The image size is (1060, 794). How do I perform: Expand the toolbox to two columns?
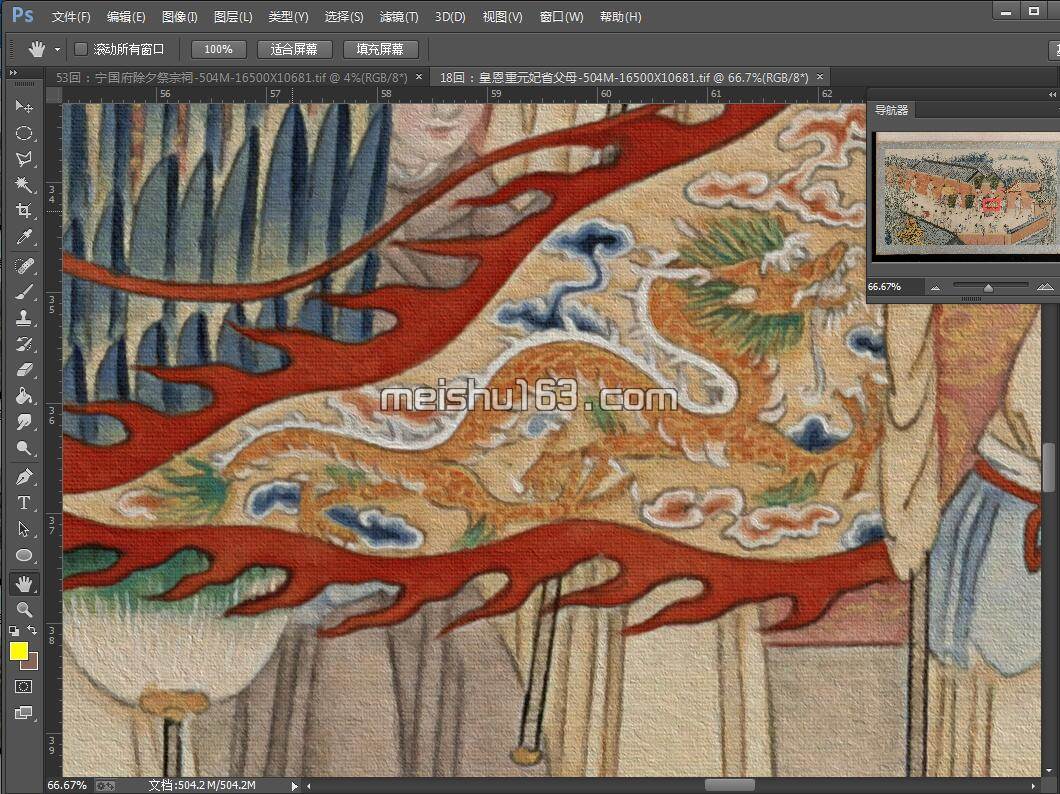click(14, 72)
